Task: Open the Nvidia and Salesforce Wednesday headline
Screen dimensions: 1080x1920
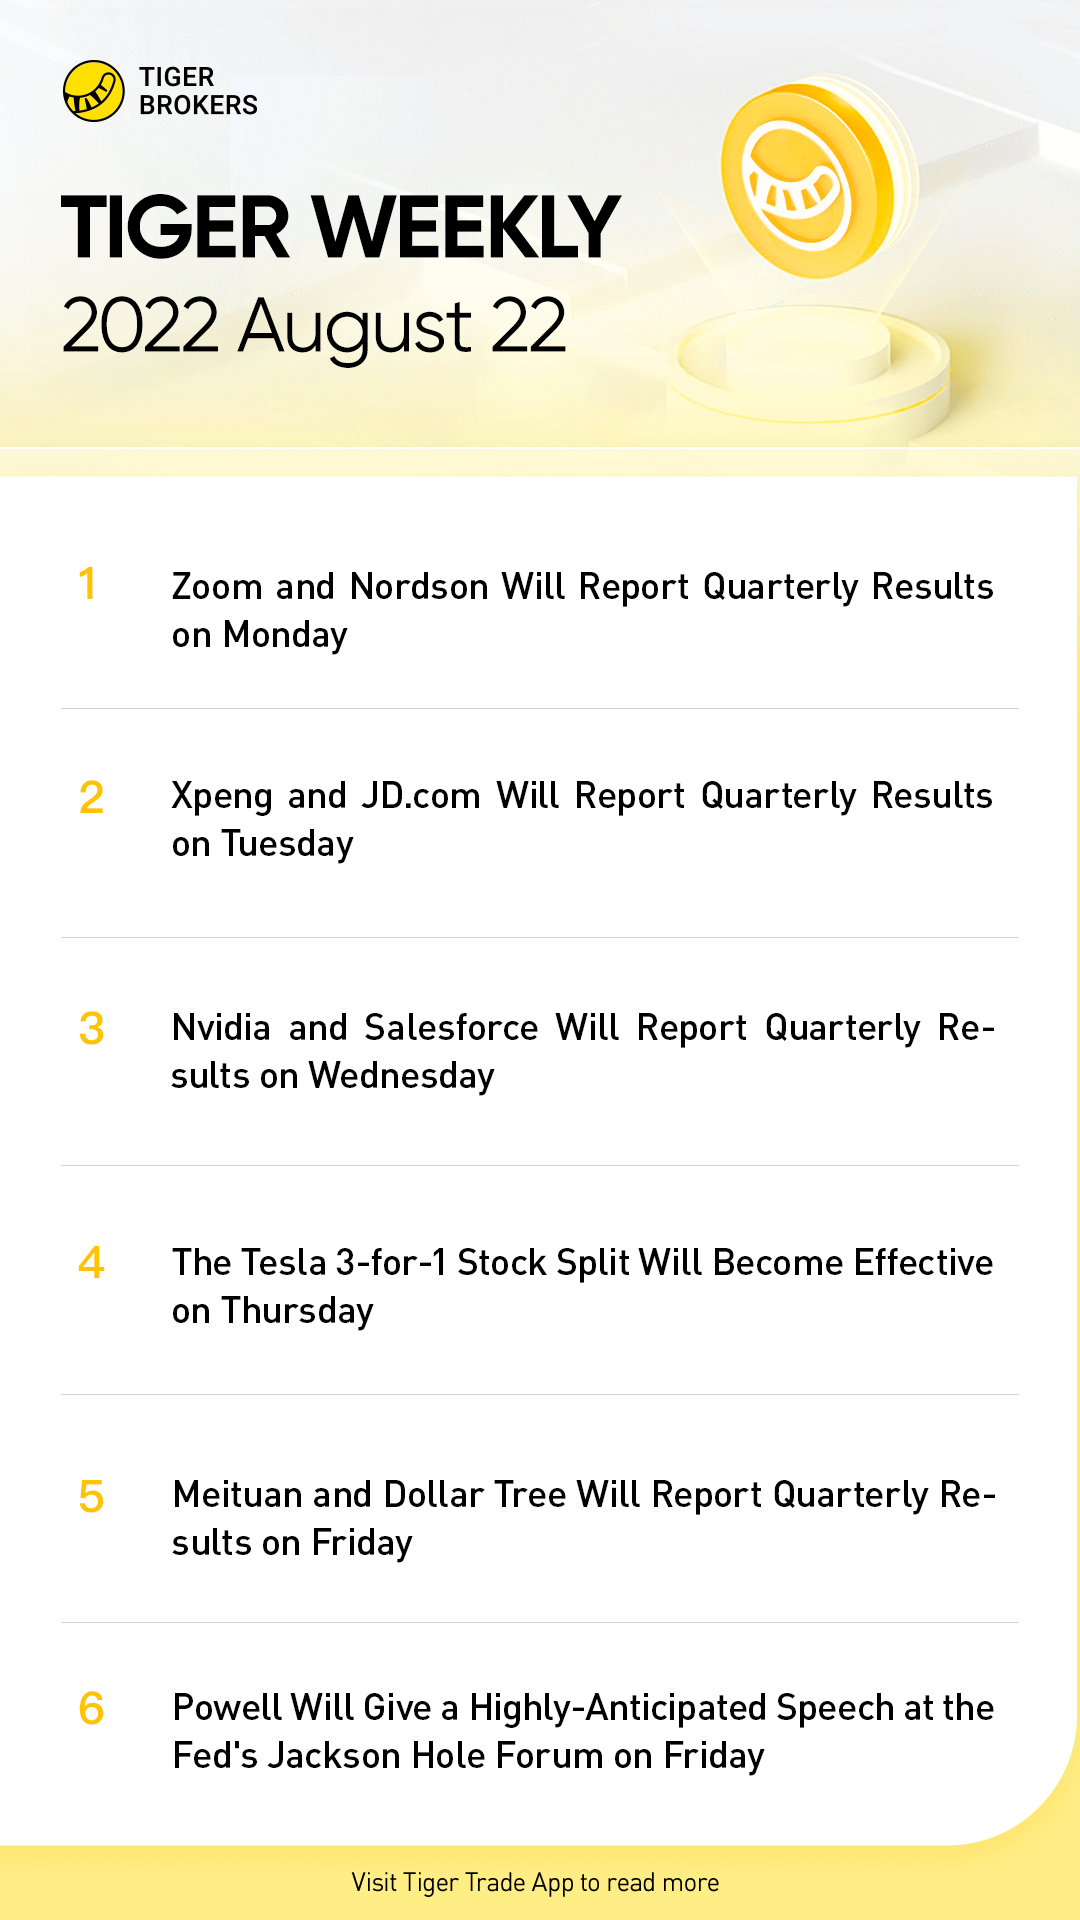Action: (582, 1051)
